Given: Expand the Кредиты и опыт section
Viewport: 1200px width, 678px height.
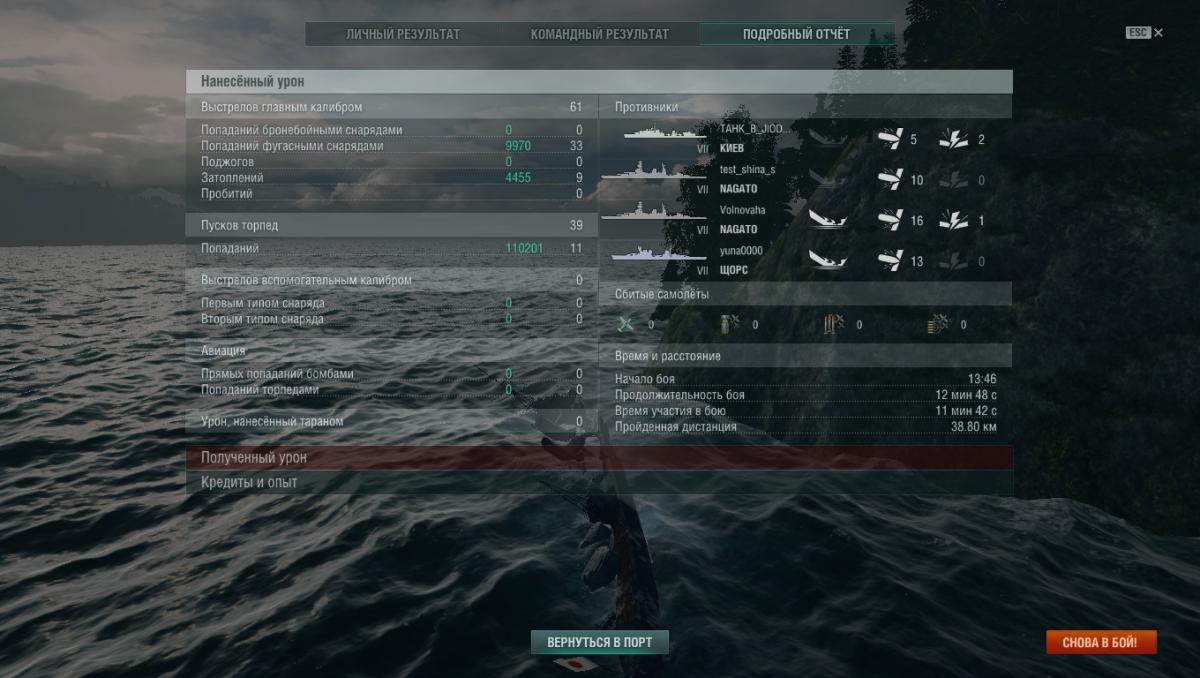Looking at the screenshot, I should 599,482.
